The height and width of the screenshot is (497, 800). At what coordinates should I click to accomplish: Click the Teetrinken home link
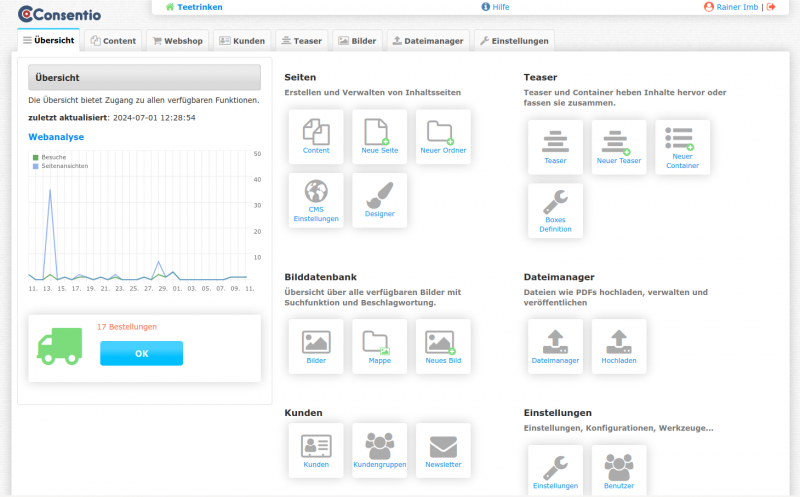194,7
